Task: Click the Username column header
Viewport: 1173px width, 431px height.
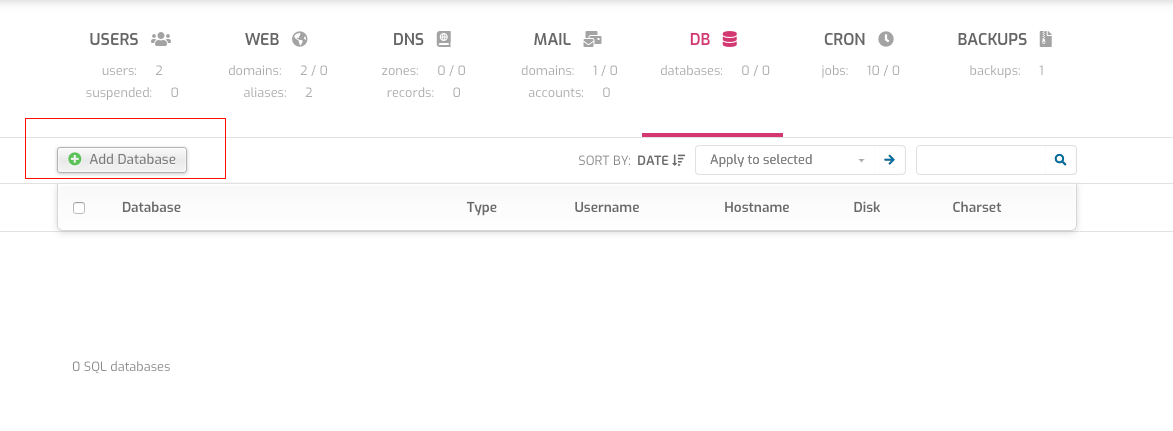Action: pyautogui.click(x=607, y=207)
